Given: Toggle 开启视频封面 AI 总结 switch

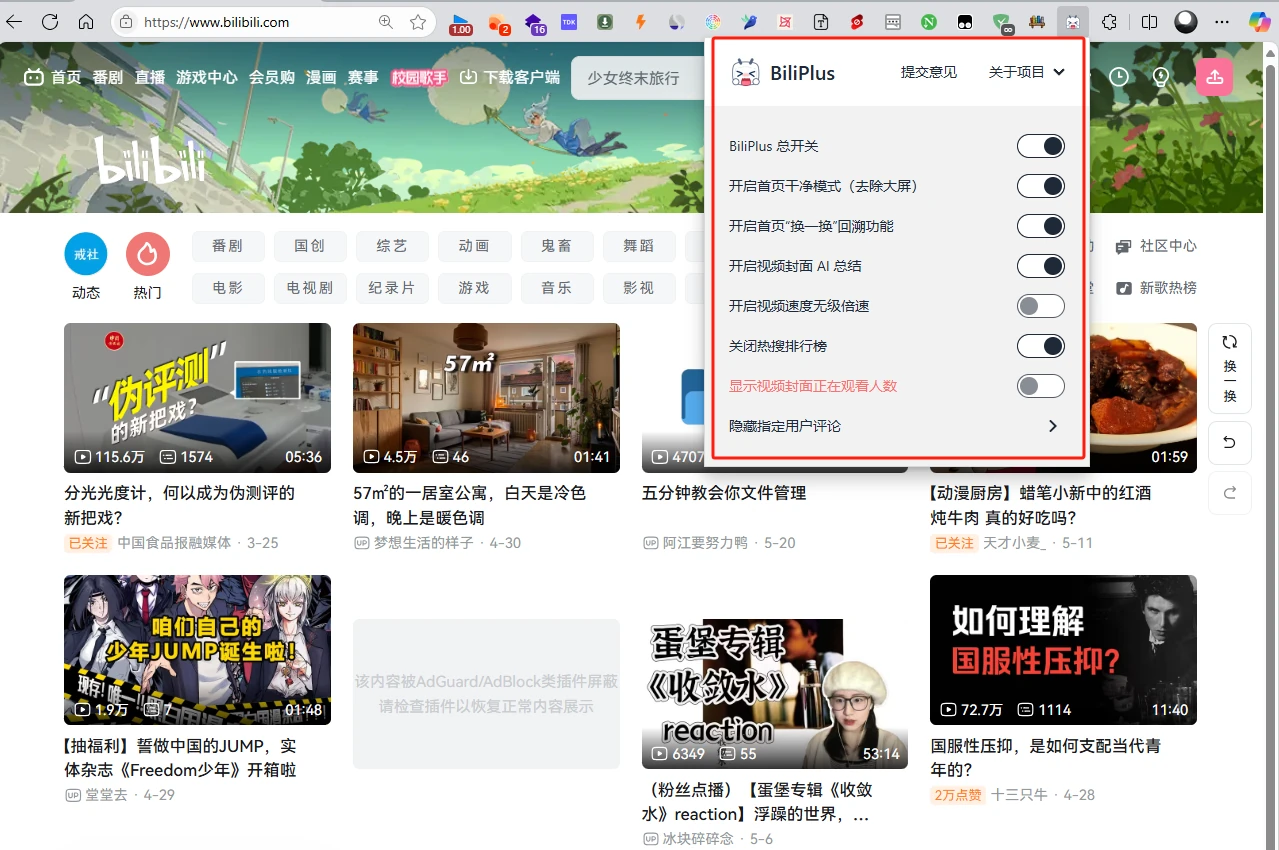Looking at the screenshot, I should click(1041, 267).
